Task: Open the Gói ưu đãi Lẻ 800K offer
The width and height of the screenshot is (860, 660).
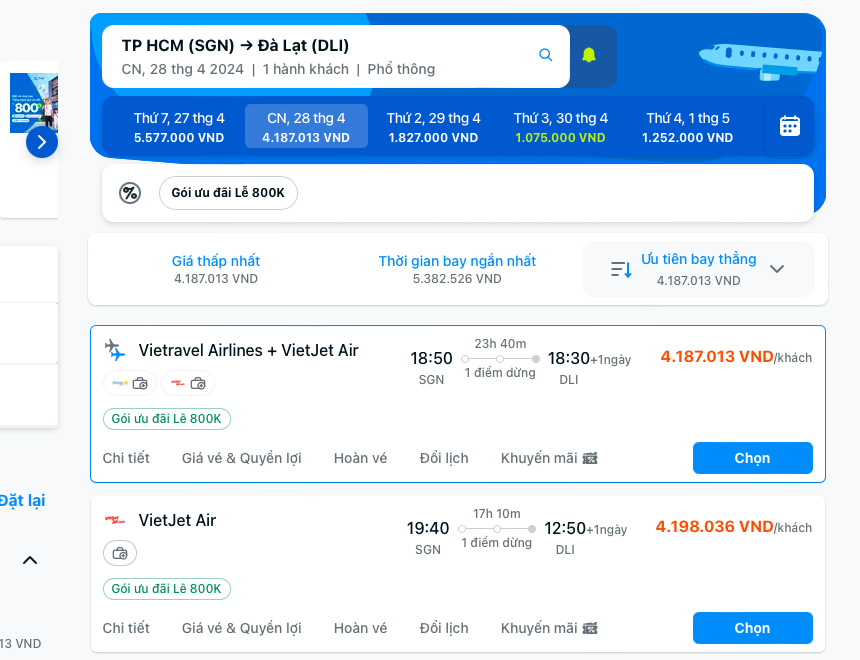Action: point(228,192)
